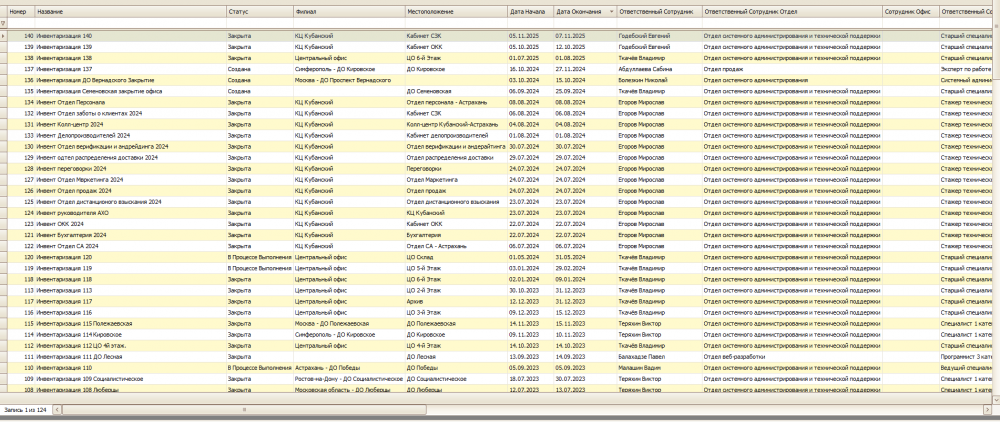This screenshot has height=422, width=1000.
Task: Click the row selector for row 120
Action: point(3,257)
